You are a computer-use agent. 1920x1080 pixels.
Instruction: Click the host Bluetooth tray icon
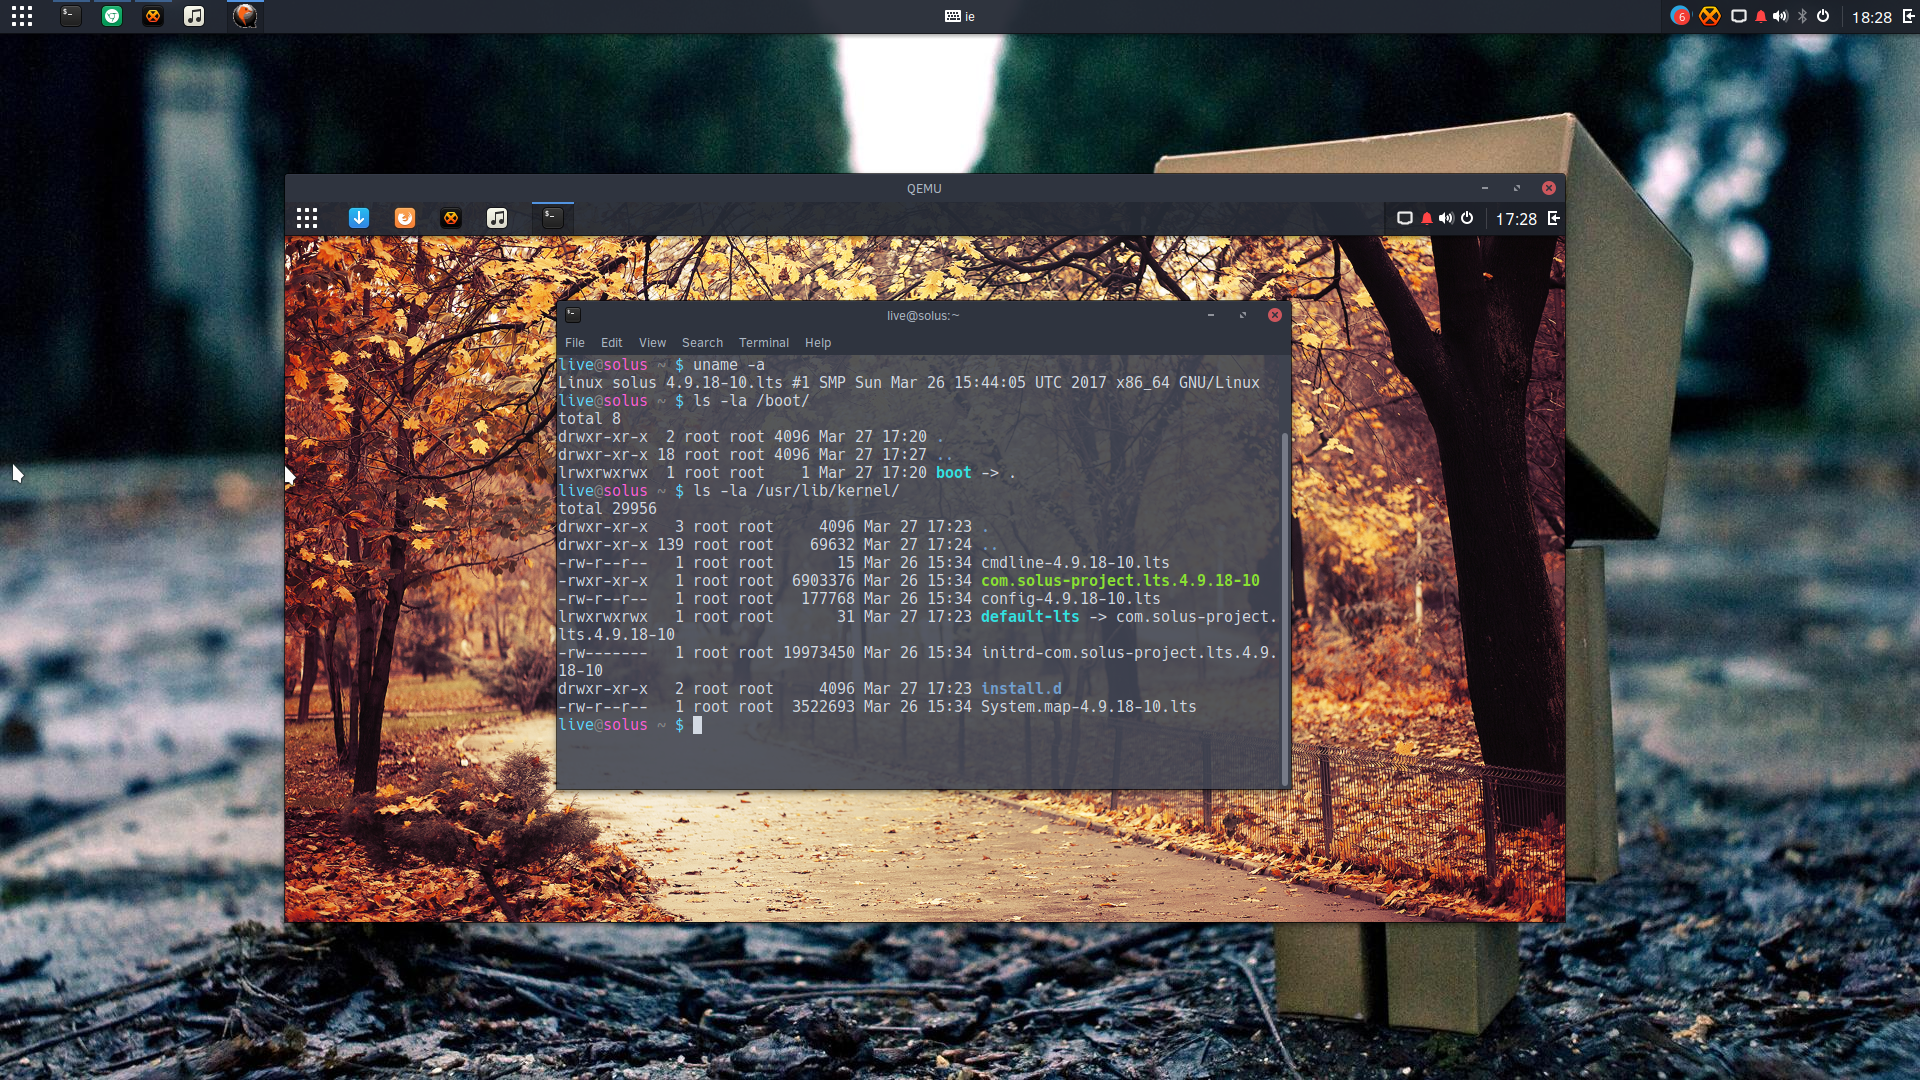point(1802,16)
